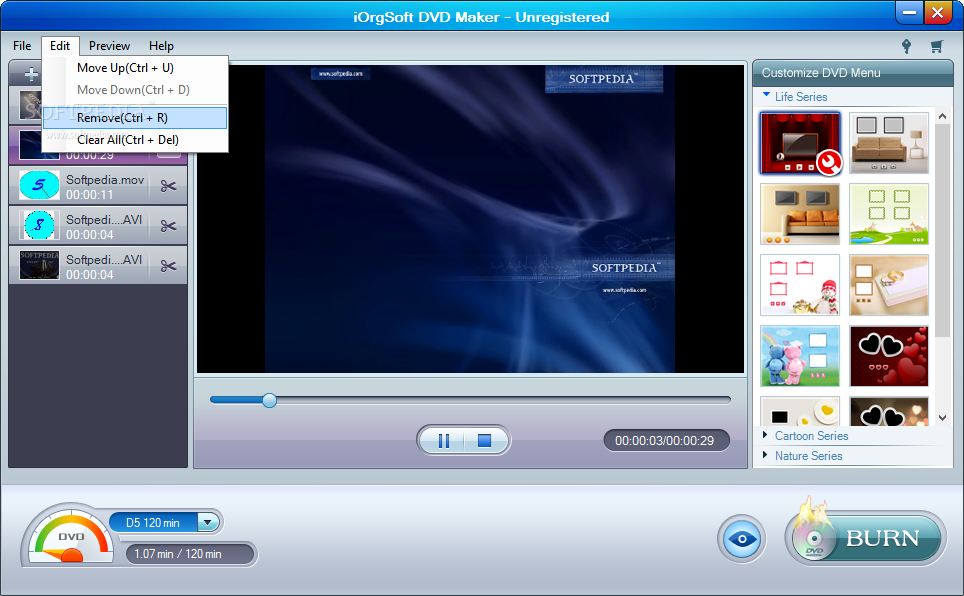Open the Preview menu
This screenshot has height=596, width=964.
click(109, 46)
